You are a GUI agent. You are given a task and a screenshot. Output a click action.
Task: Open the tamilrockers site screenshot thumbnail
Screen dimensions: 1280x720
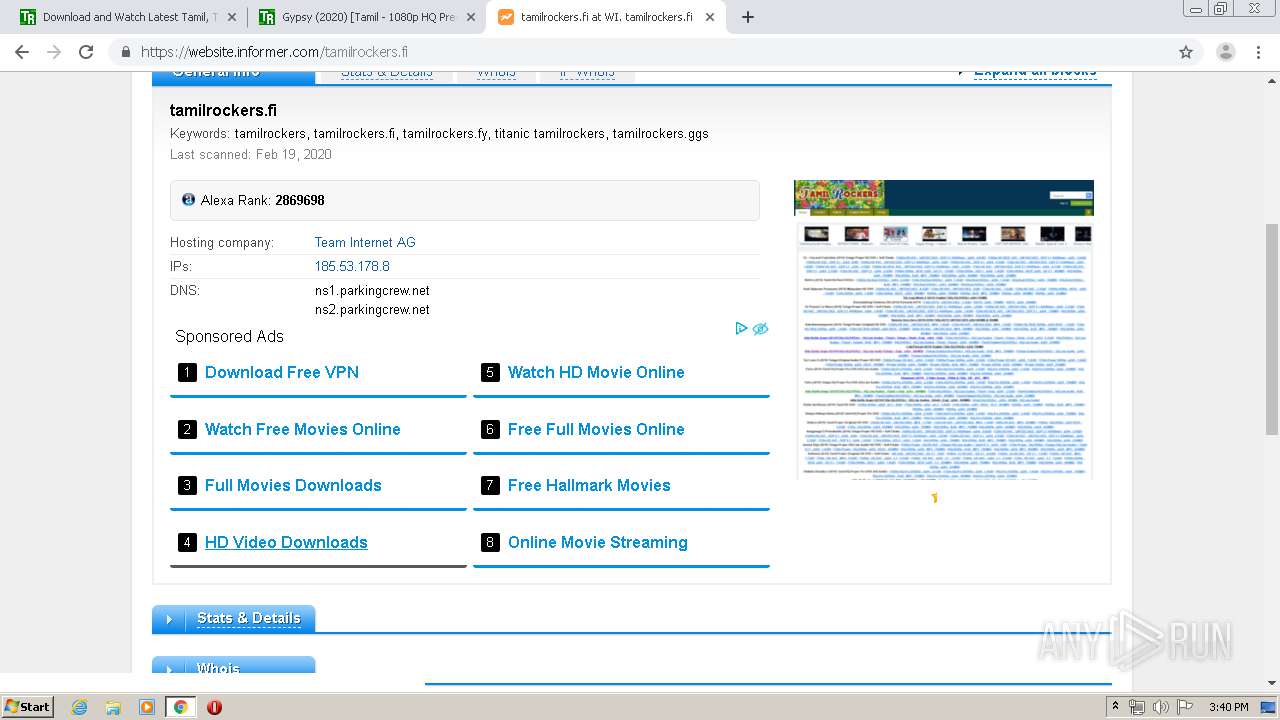[x=944, y=330]
